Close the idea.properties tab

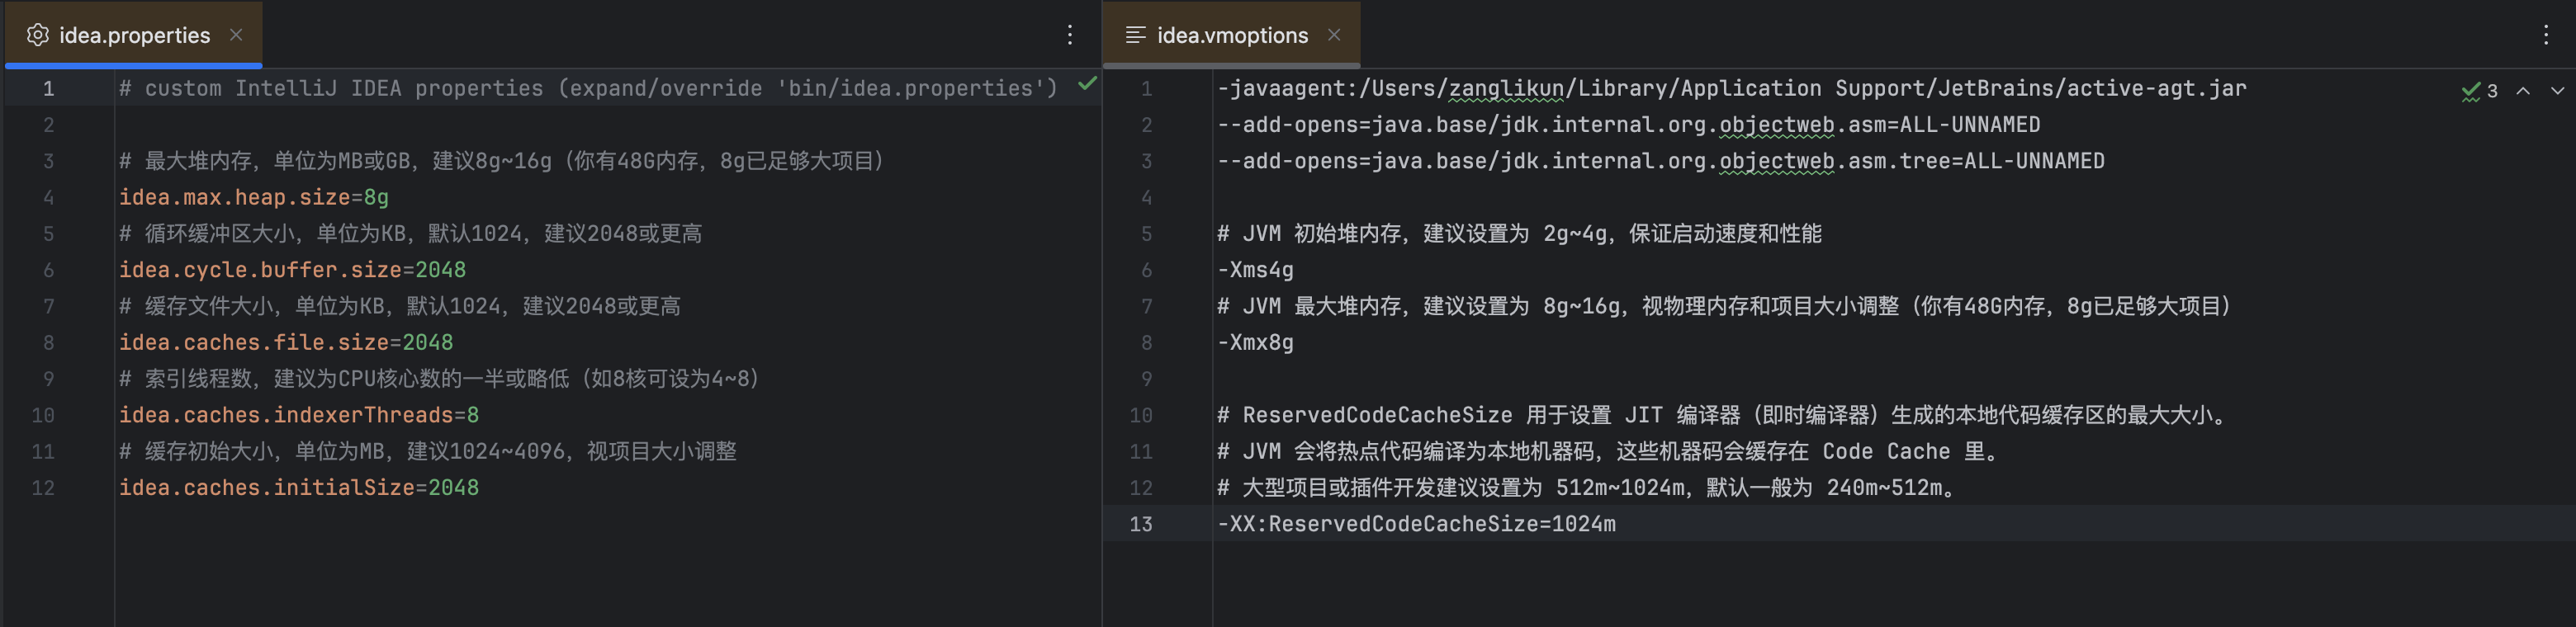pyautogui.click(x=236, y=35)
